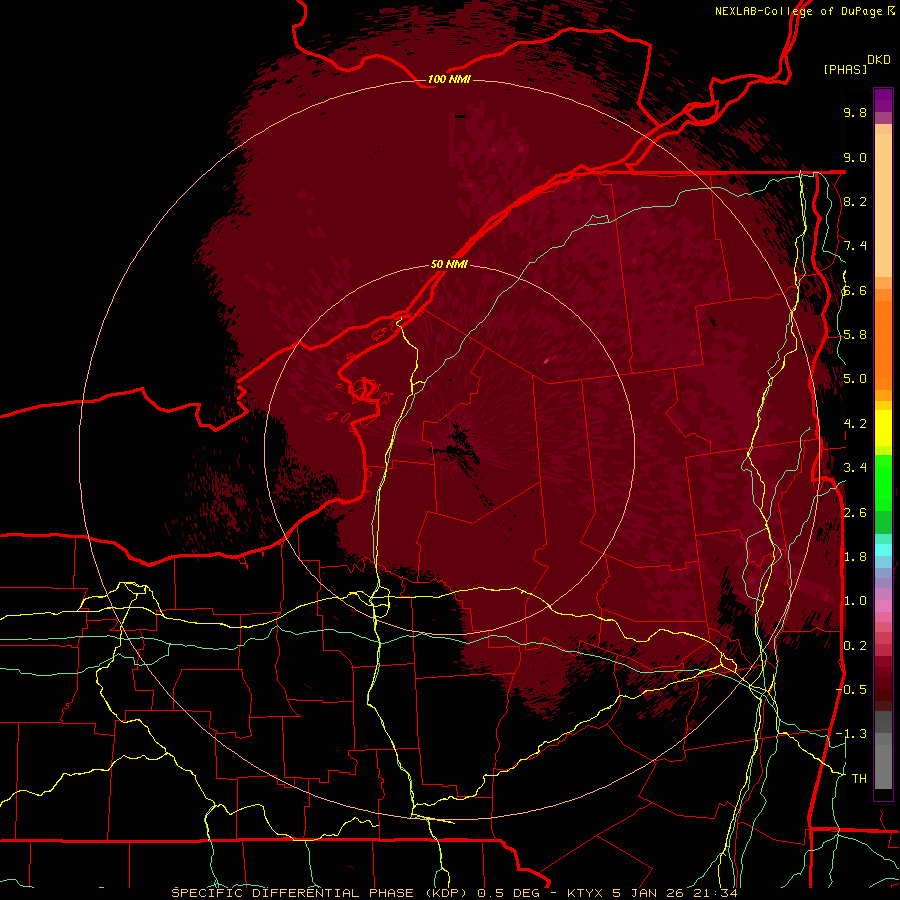Click the 3.4 value on the scale
The width and height of the screenshot is (900, 900).
click(855, 468)
